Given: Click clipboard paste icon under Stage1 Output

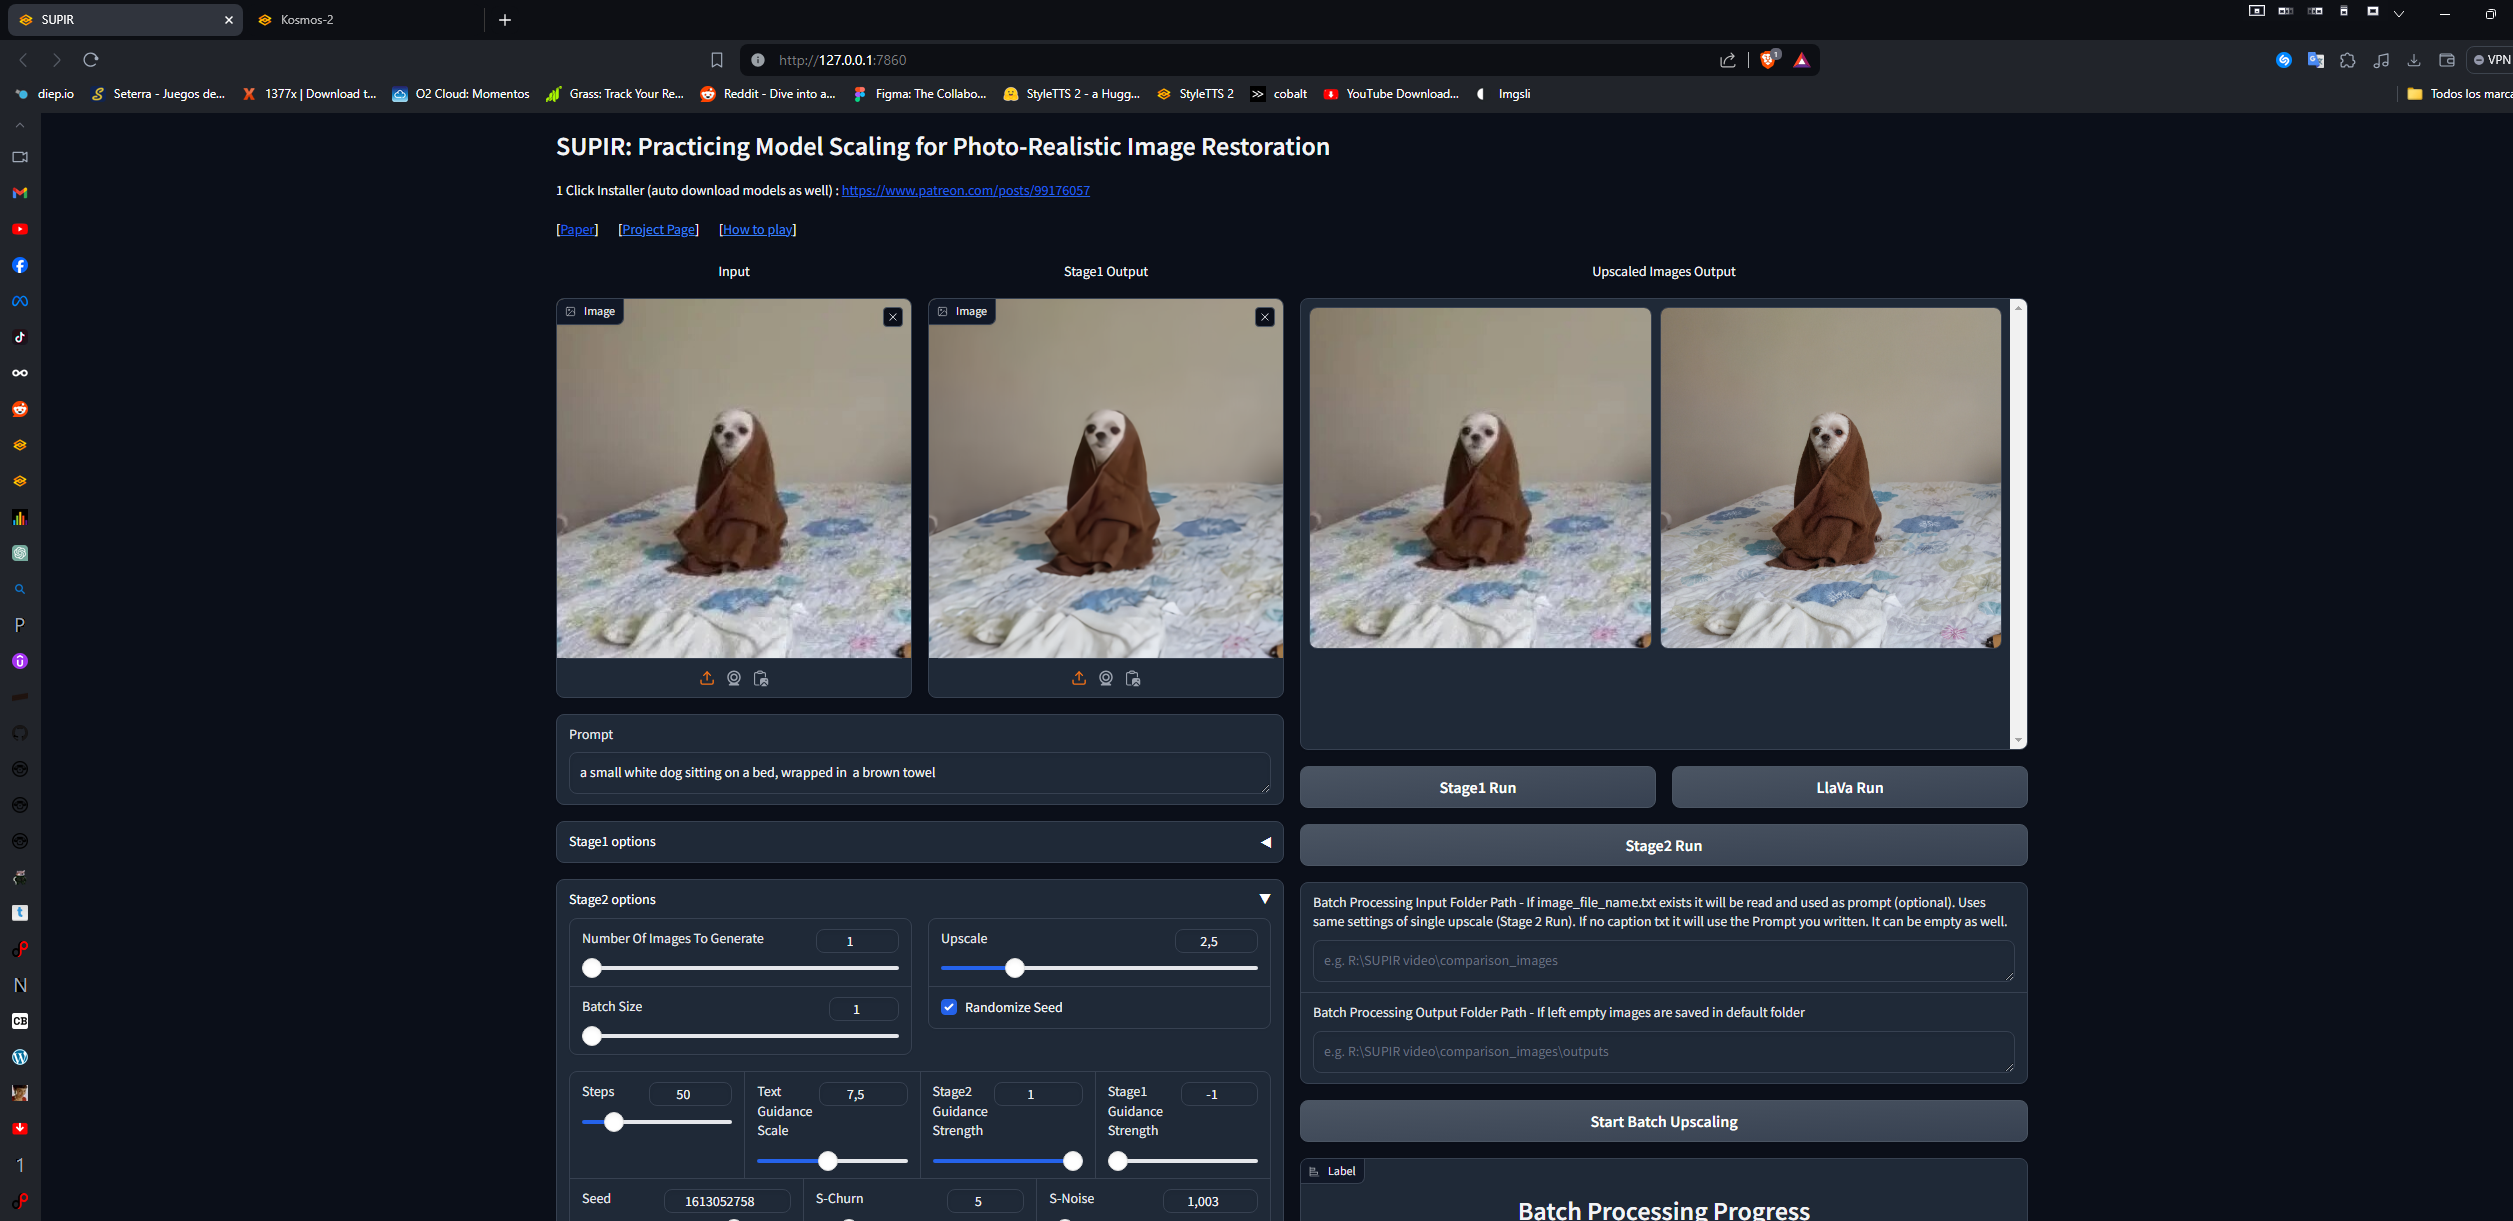Looking at the screenshot, I should (1133, 678).
